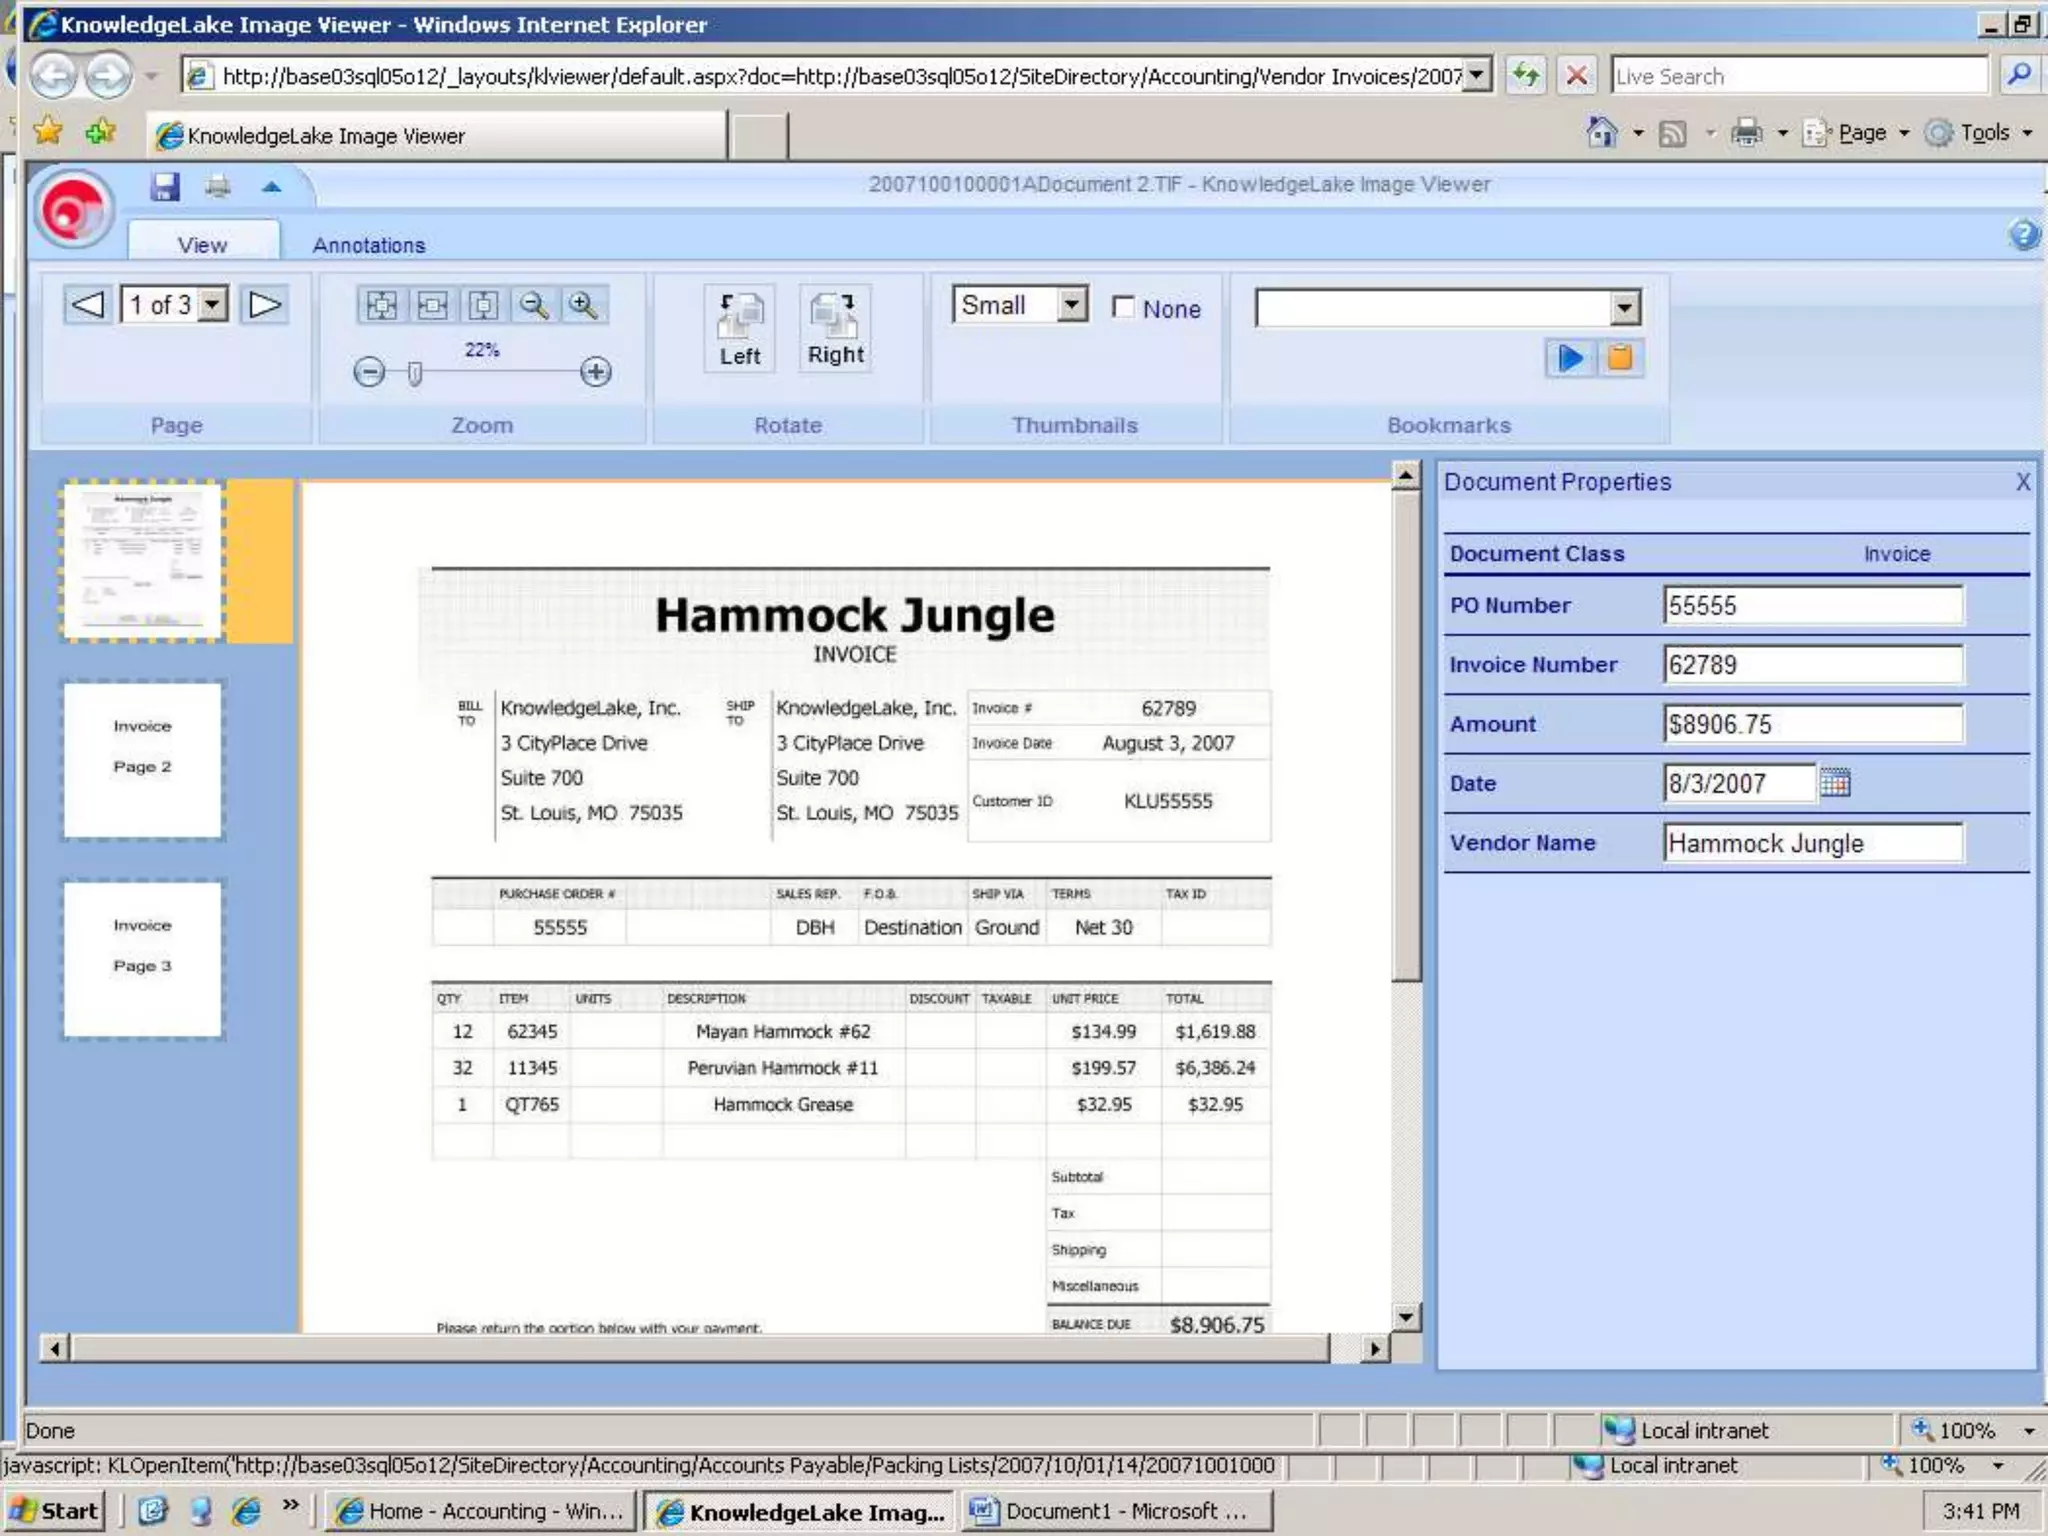Screen dimensions: 2048x1536
Task: Switch to the Annotations tab
Action: click(368, 245)
